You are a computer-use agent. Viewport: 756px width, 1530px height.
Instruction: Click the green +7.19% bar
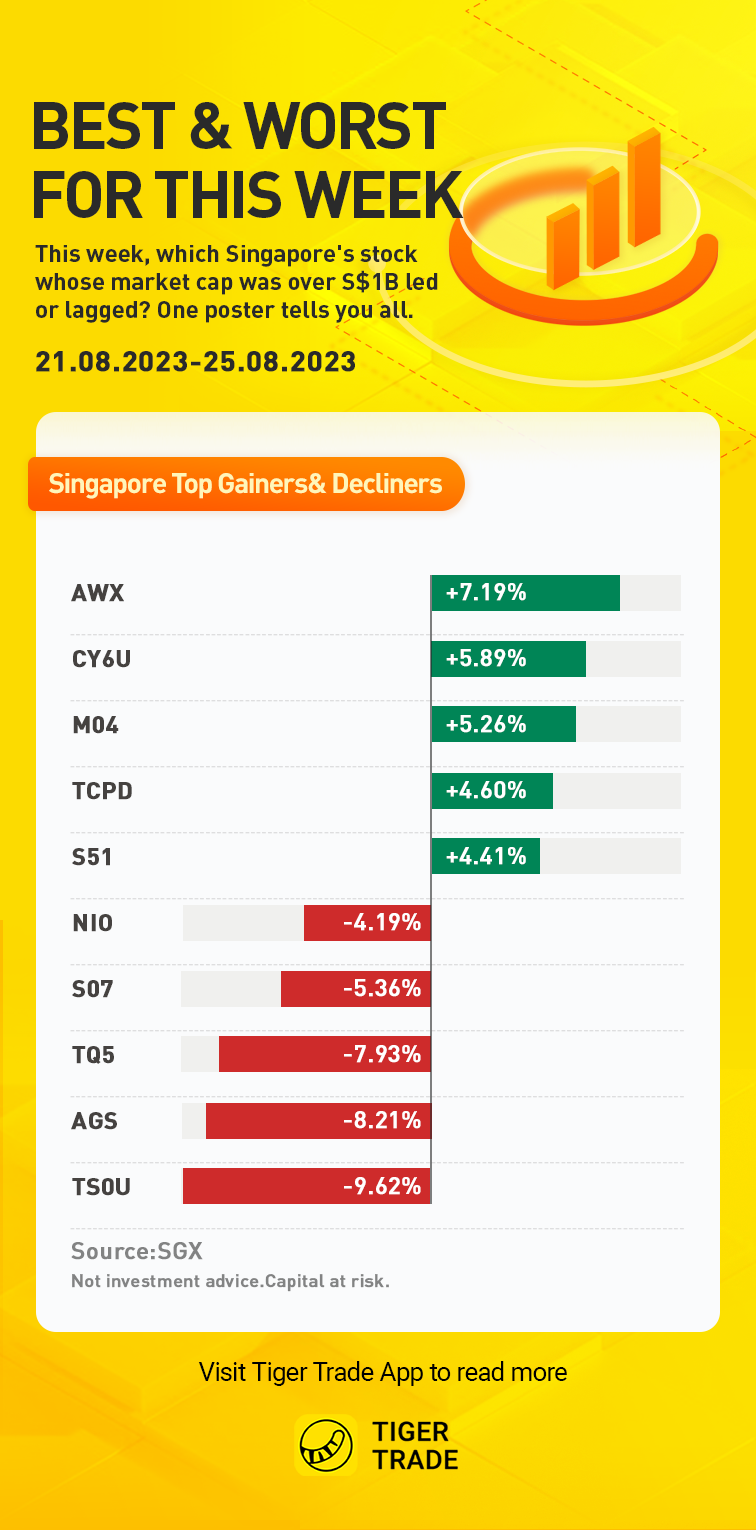(x=526, y=593)
